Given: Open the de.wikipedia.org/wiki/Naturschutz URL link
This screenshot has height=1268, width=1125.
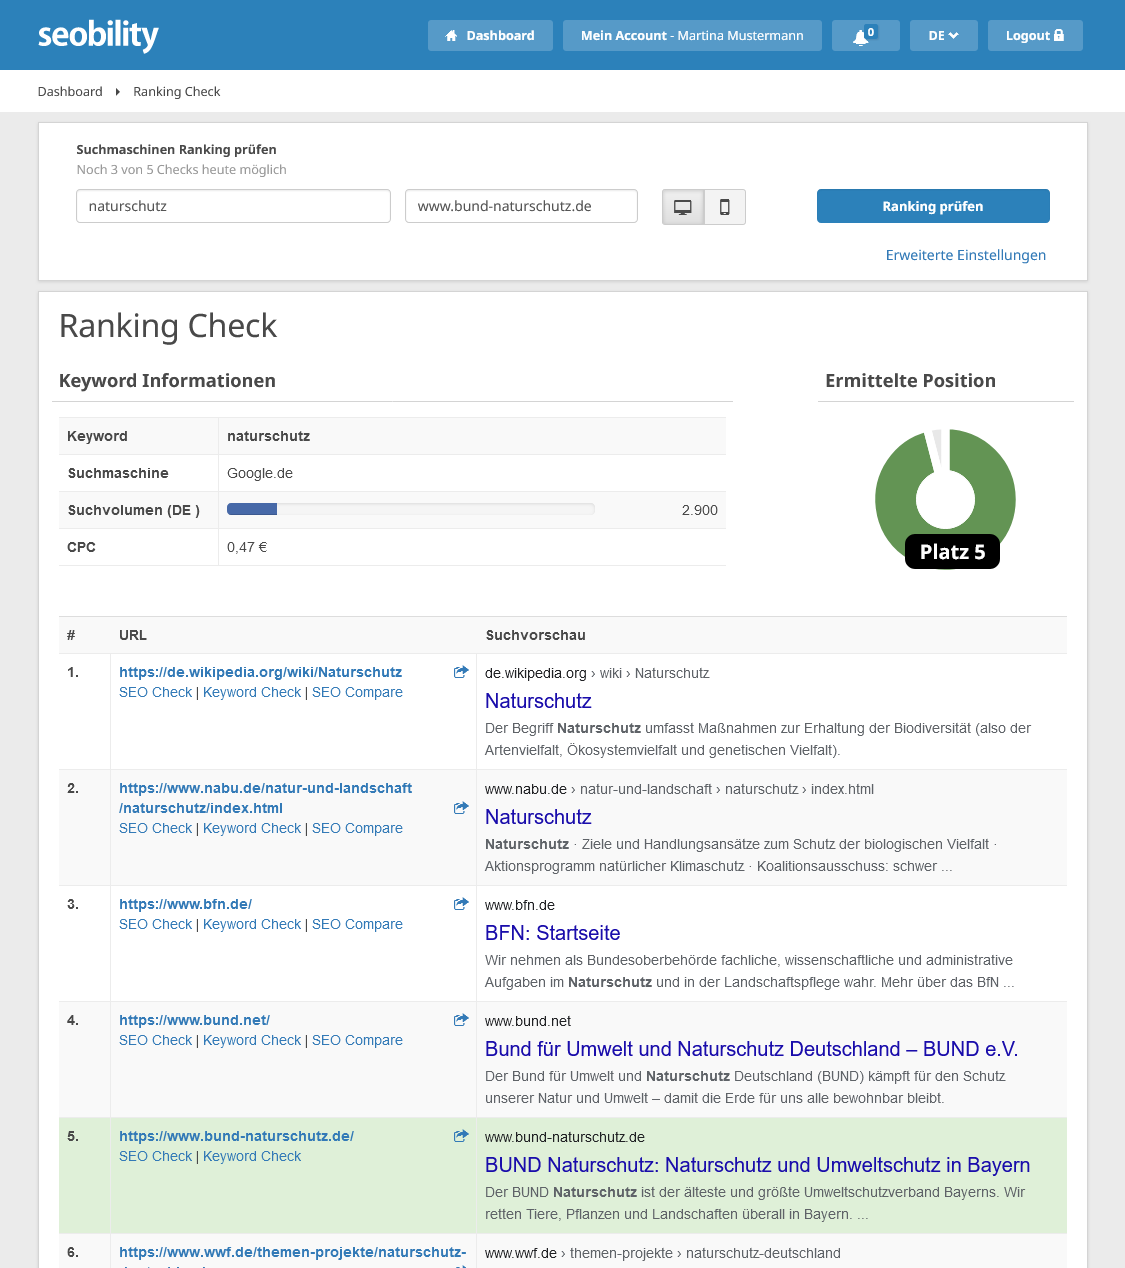Looking at the screenshot, I should tap(260, 672).
